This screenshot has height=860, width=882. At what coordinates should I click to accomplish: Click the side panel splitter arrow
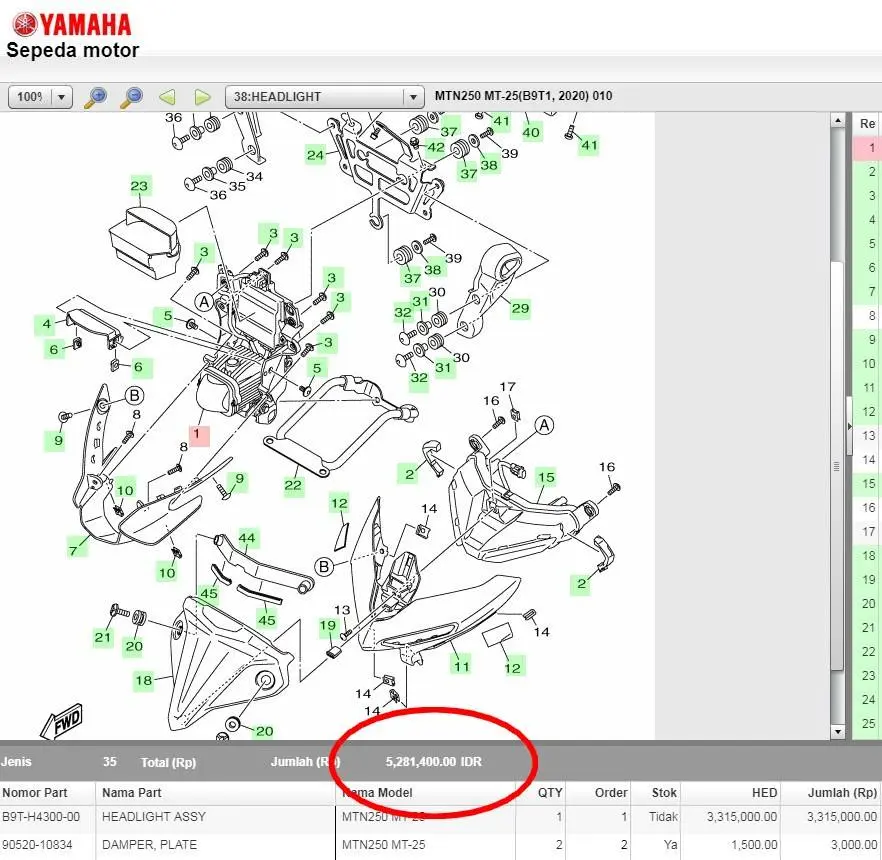(849, 426)
